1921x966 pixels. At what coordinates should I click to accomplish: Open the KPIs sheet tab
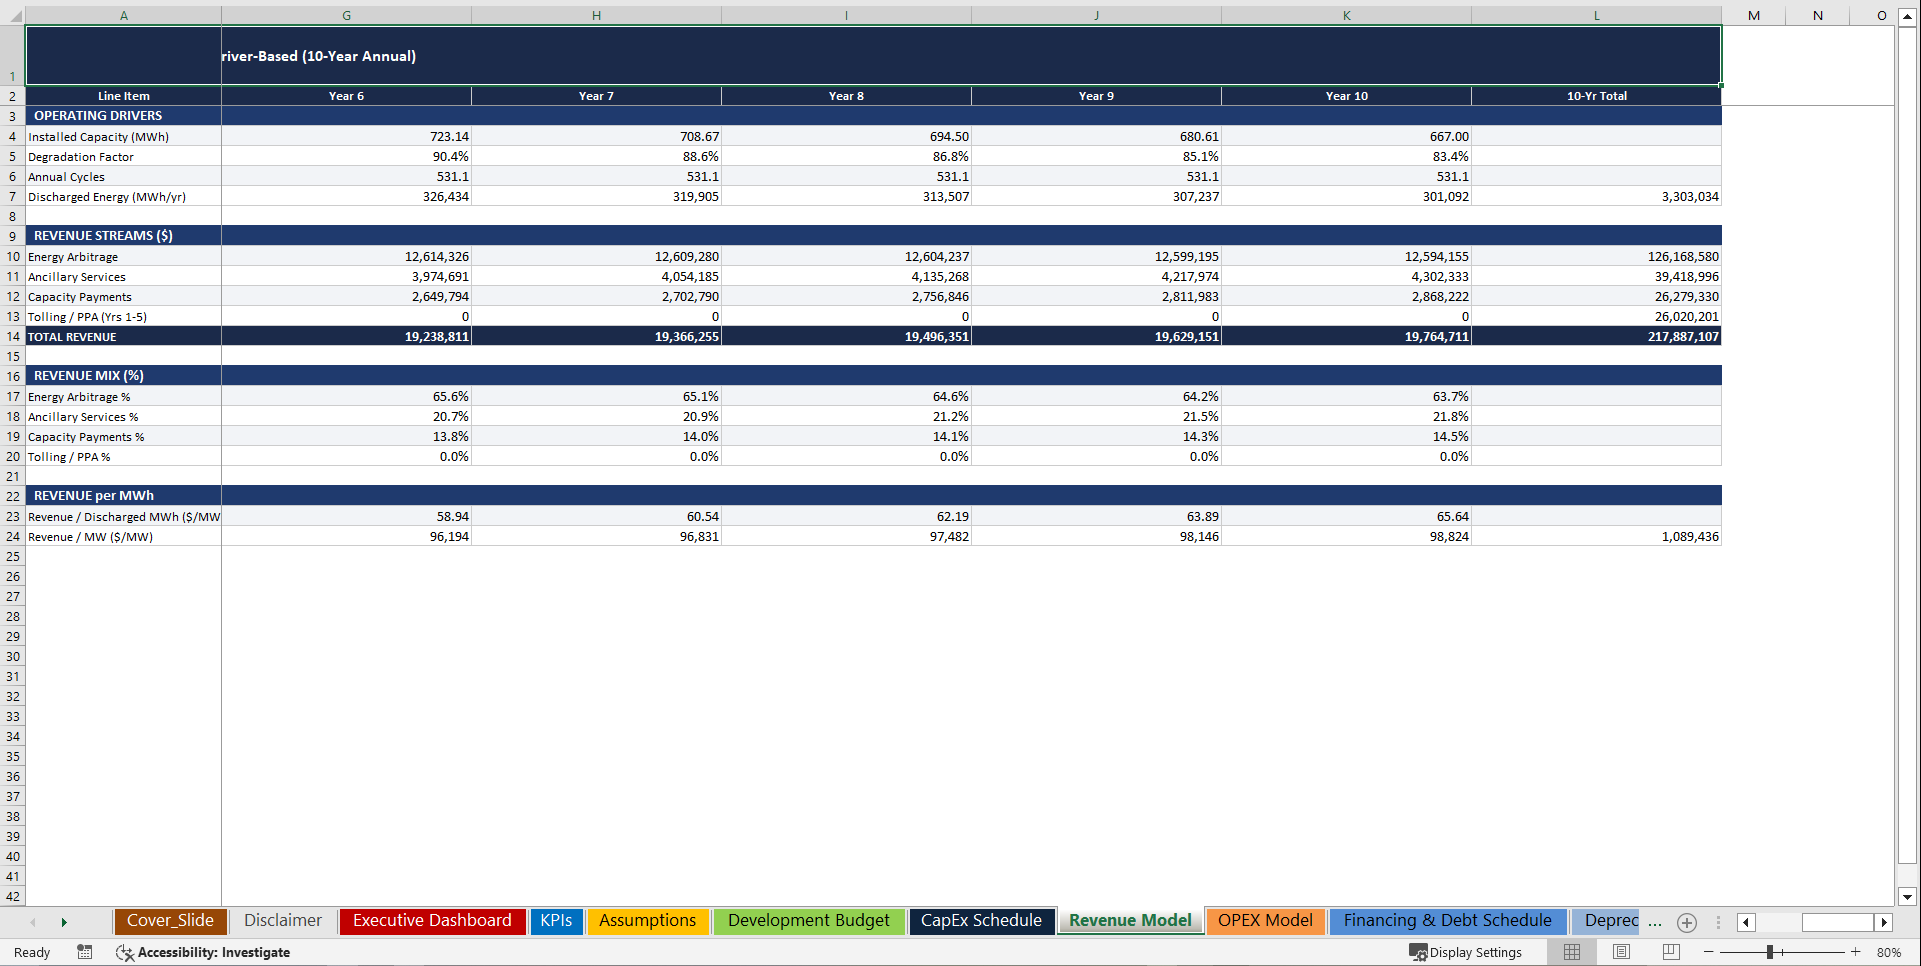click(x=557, y=920)
